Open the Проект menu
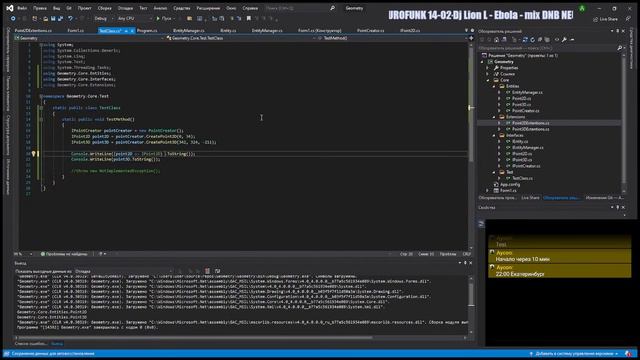This screenshot has width=640, height=360. [x=84, y=8]
